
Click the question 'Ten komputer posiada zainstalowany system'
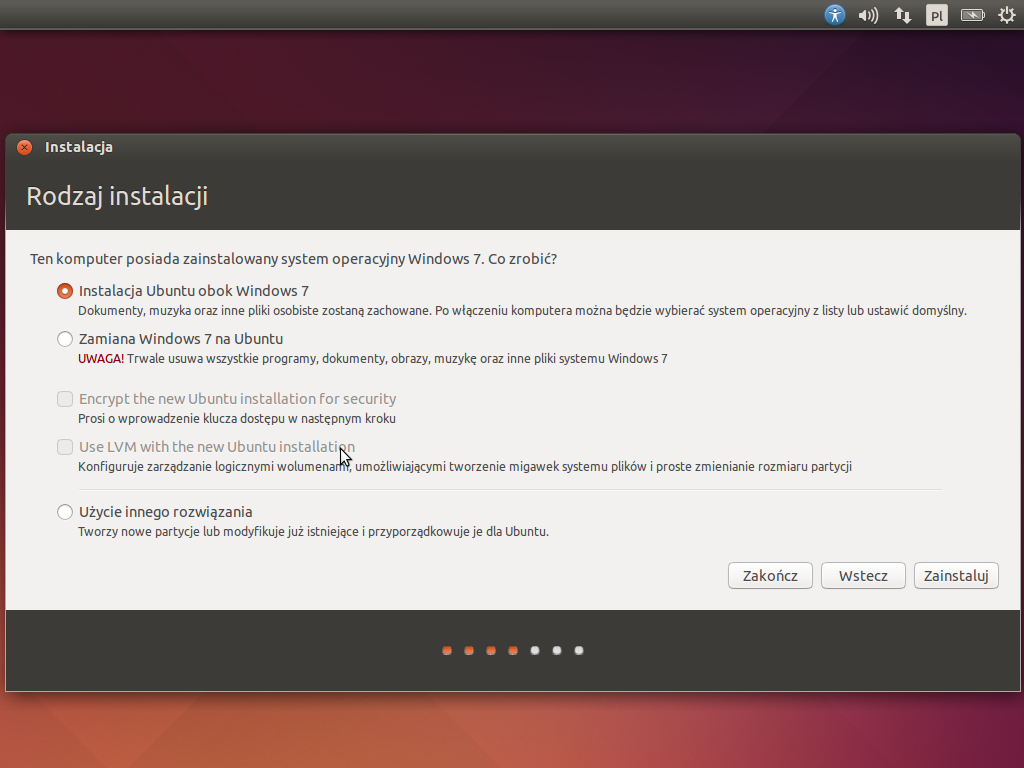217,259
